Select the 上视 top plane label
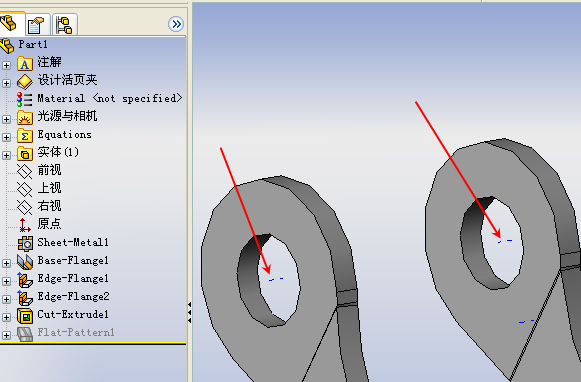This screenshot has width=581, height=382. click(x=50, y=188)
